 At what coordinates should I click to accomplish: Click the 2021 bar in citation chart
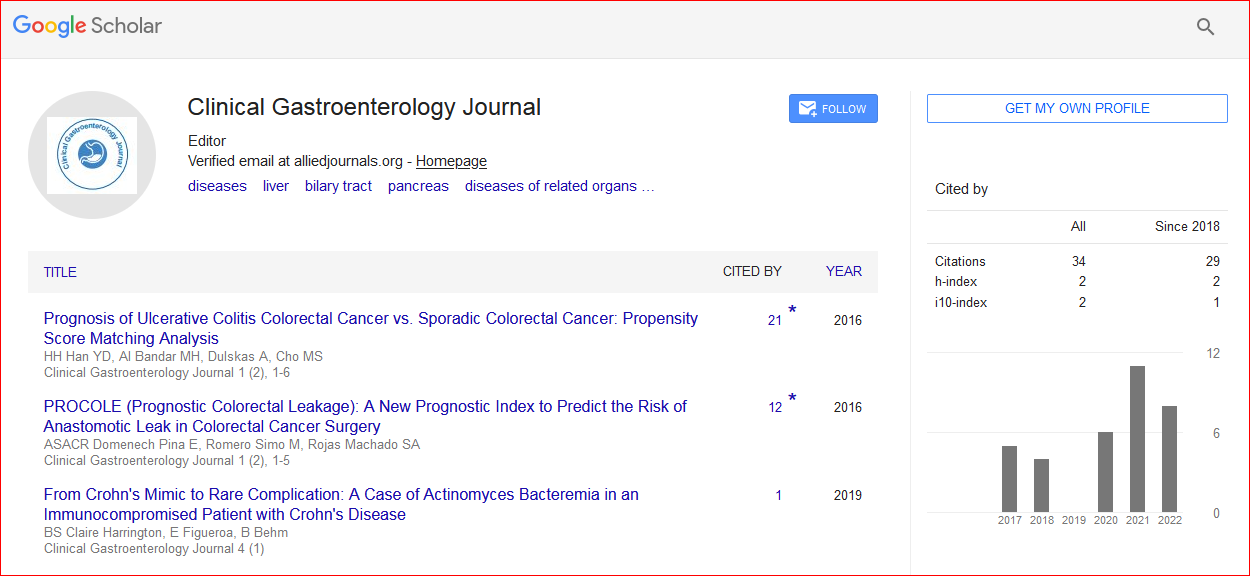point(1137,439)
